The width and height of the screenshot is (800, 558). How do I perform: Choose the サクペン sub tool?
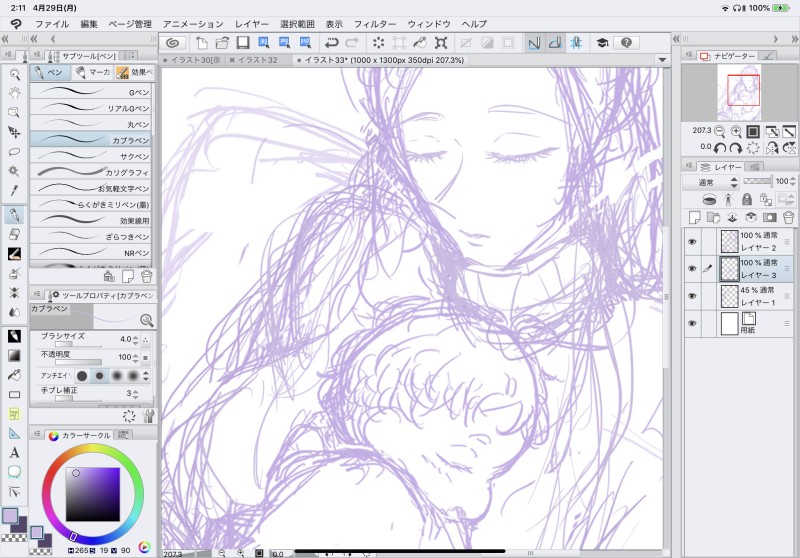91,156
